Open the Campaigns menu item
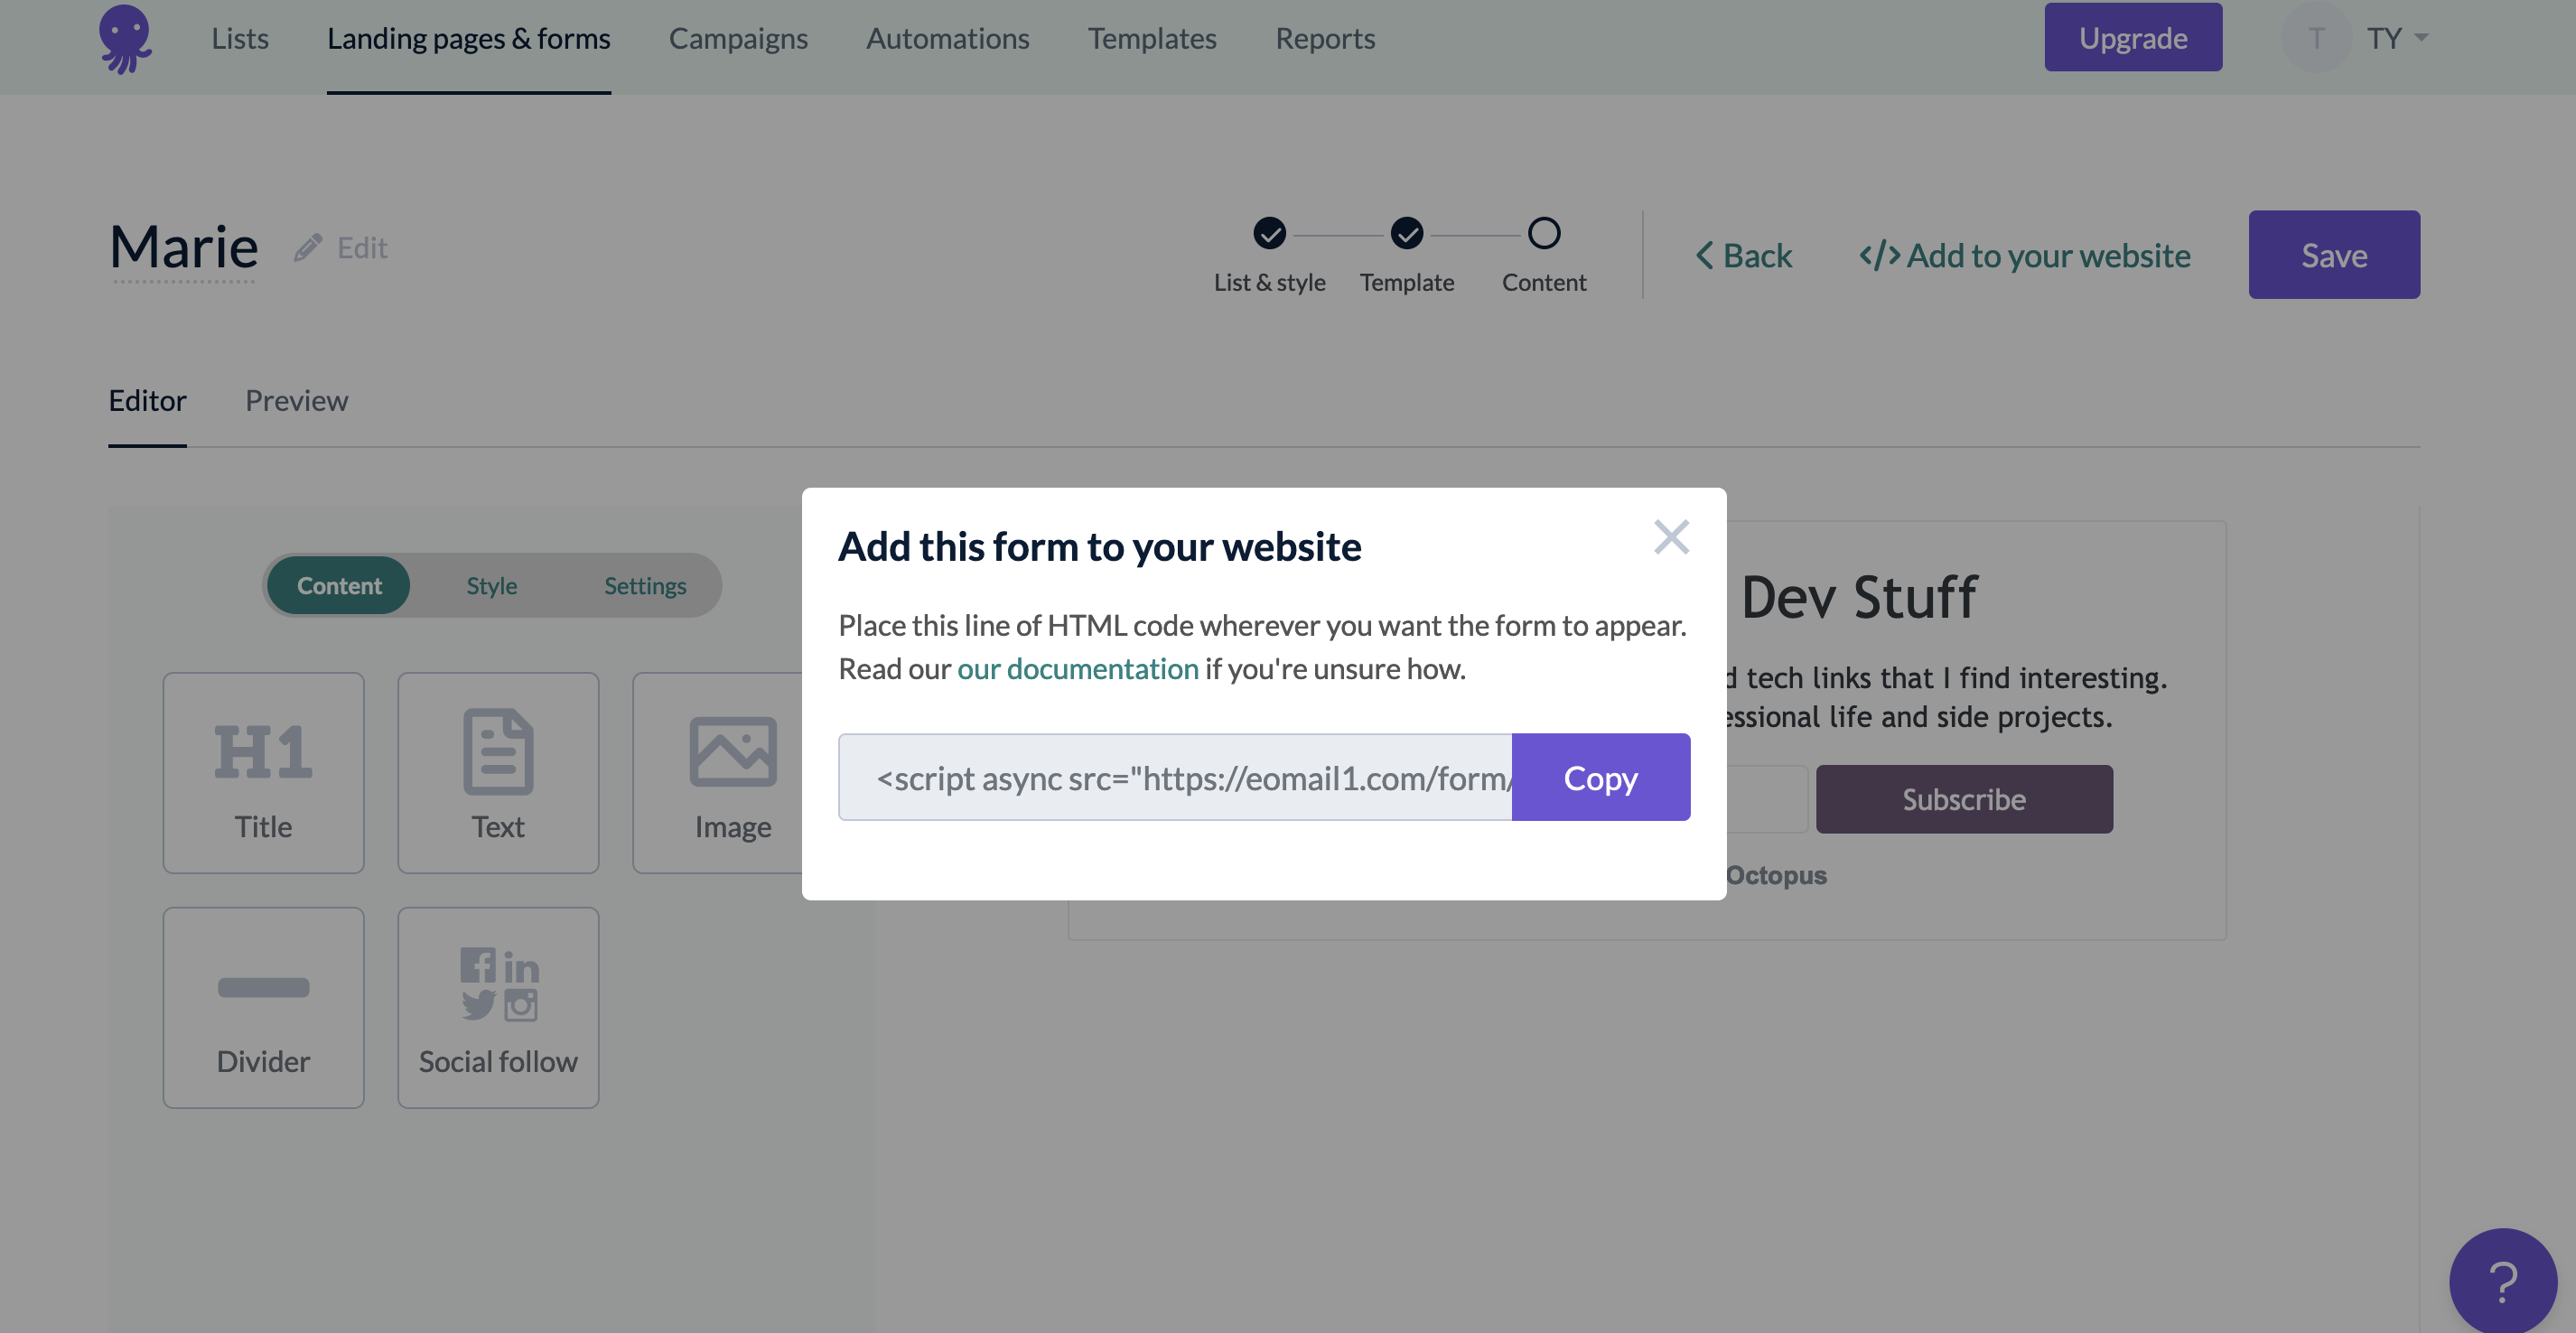Image resolution: width=2576 pixels, height=1333 pixels. [738, 38]
